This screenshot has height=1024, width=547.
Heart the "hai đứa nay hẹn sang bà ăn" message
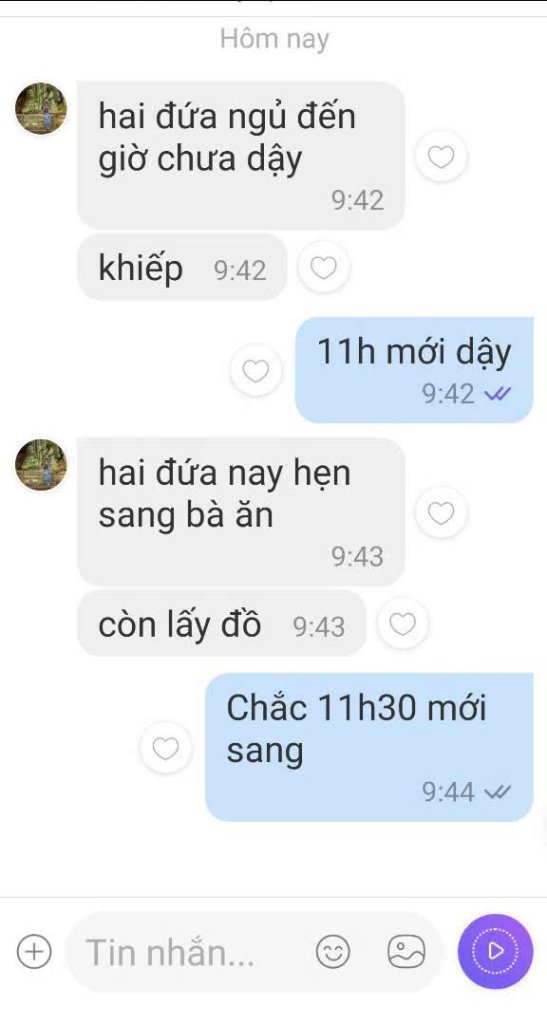coord(441,513)
